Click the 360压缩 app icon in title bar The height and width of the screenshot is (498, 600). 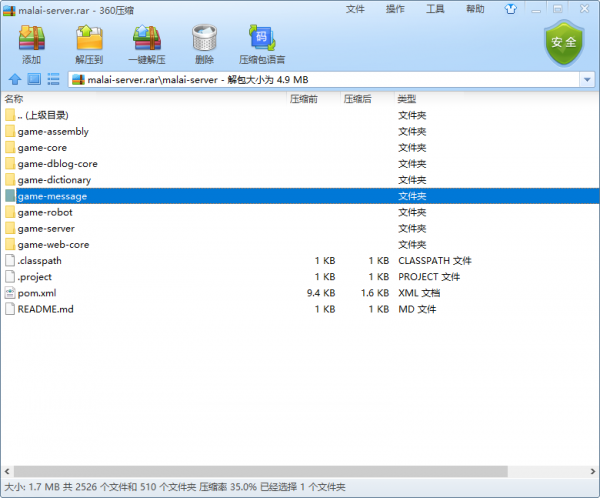[x=9, y=10]
